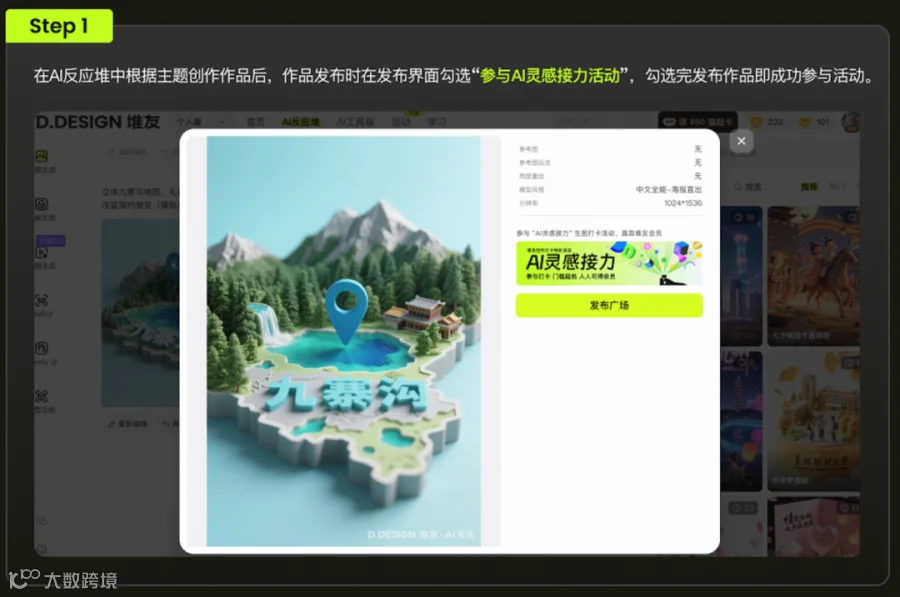
Task: Switch to the AI反应堆 nav tab
Action: point(300,122)
